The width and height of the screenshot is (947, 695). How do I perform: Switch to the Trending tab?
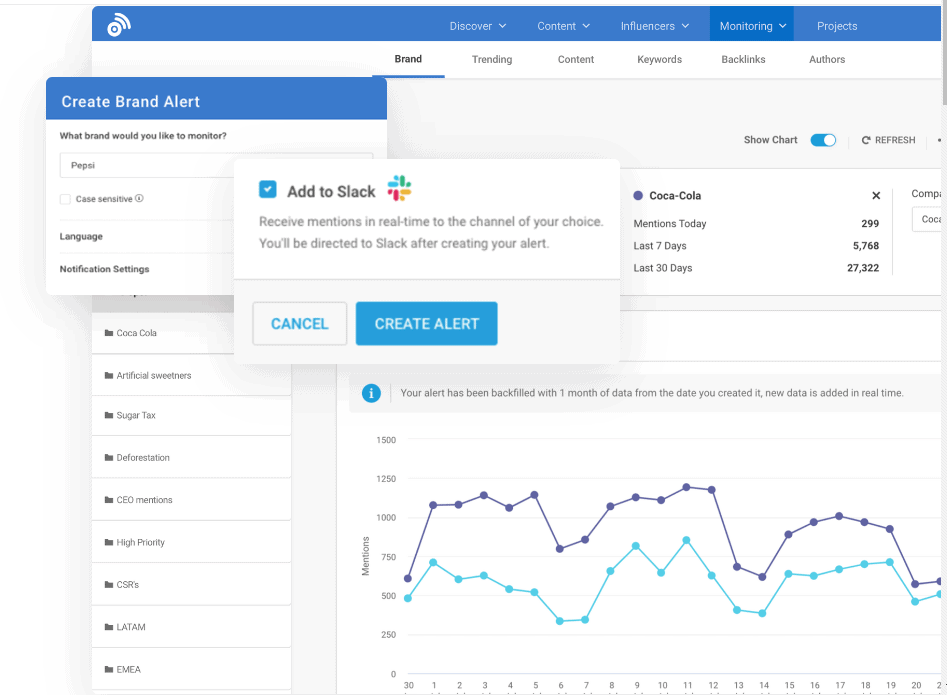pyautogui.click(x=491, y=59)
